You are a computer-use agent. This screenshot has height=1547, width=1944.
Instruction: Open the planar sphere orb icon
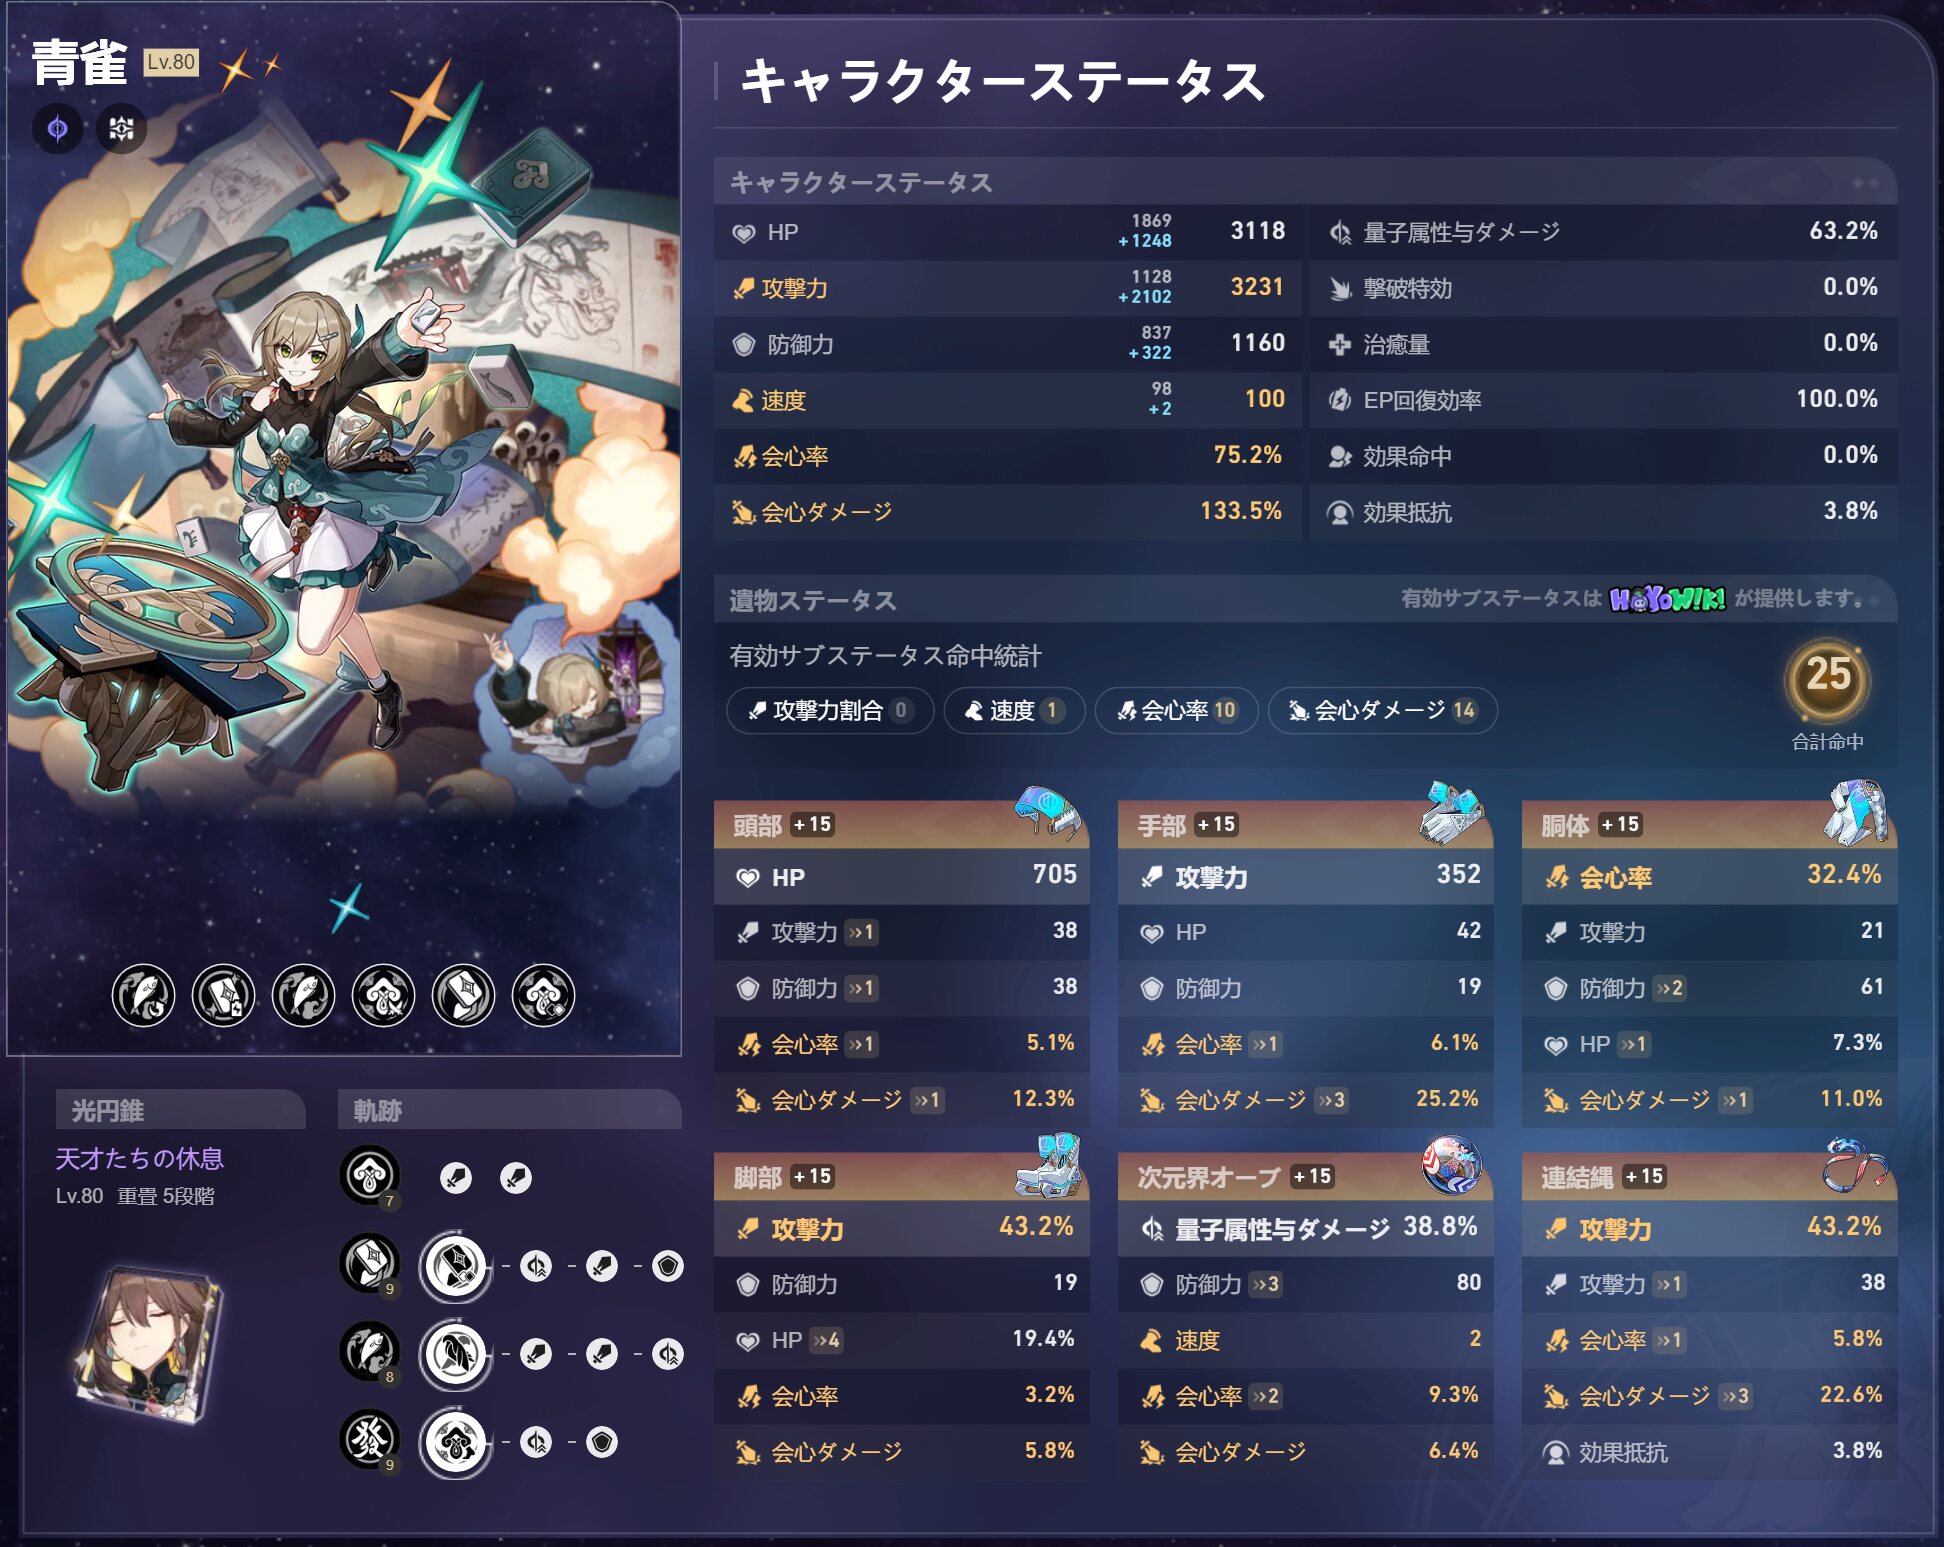click(x=1451, y=1164)
